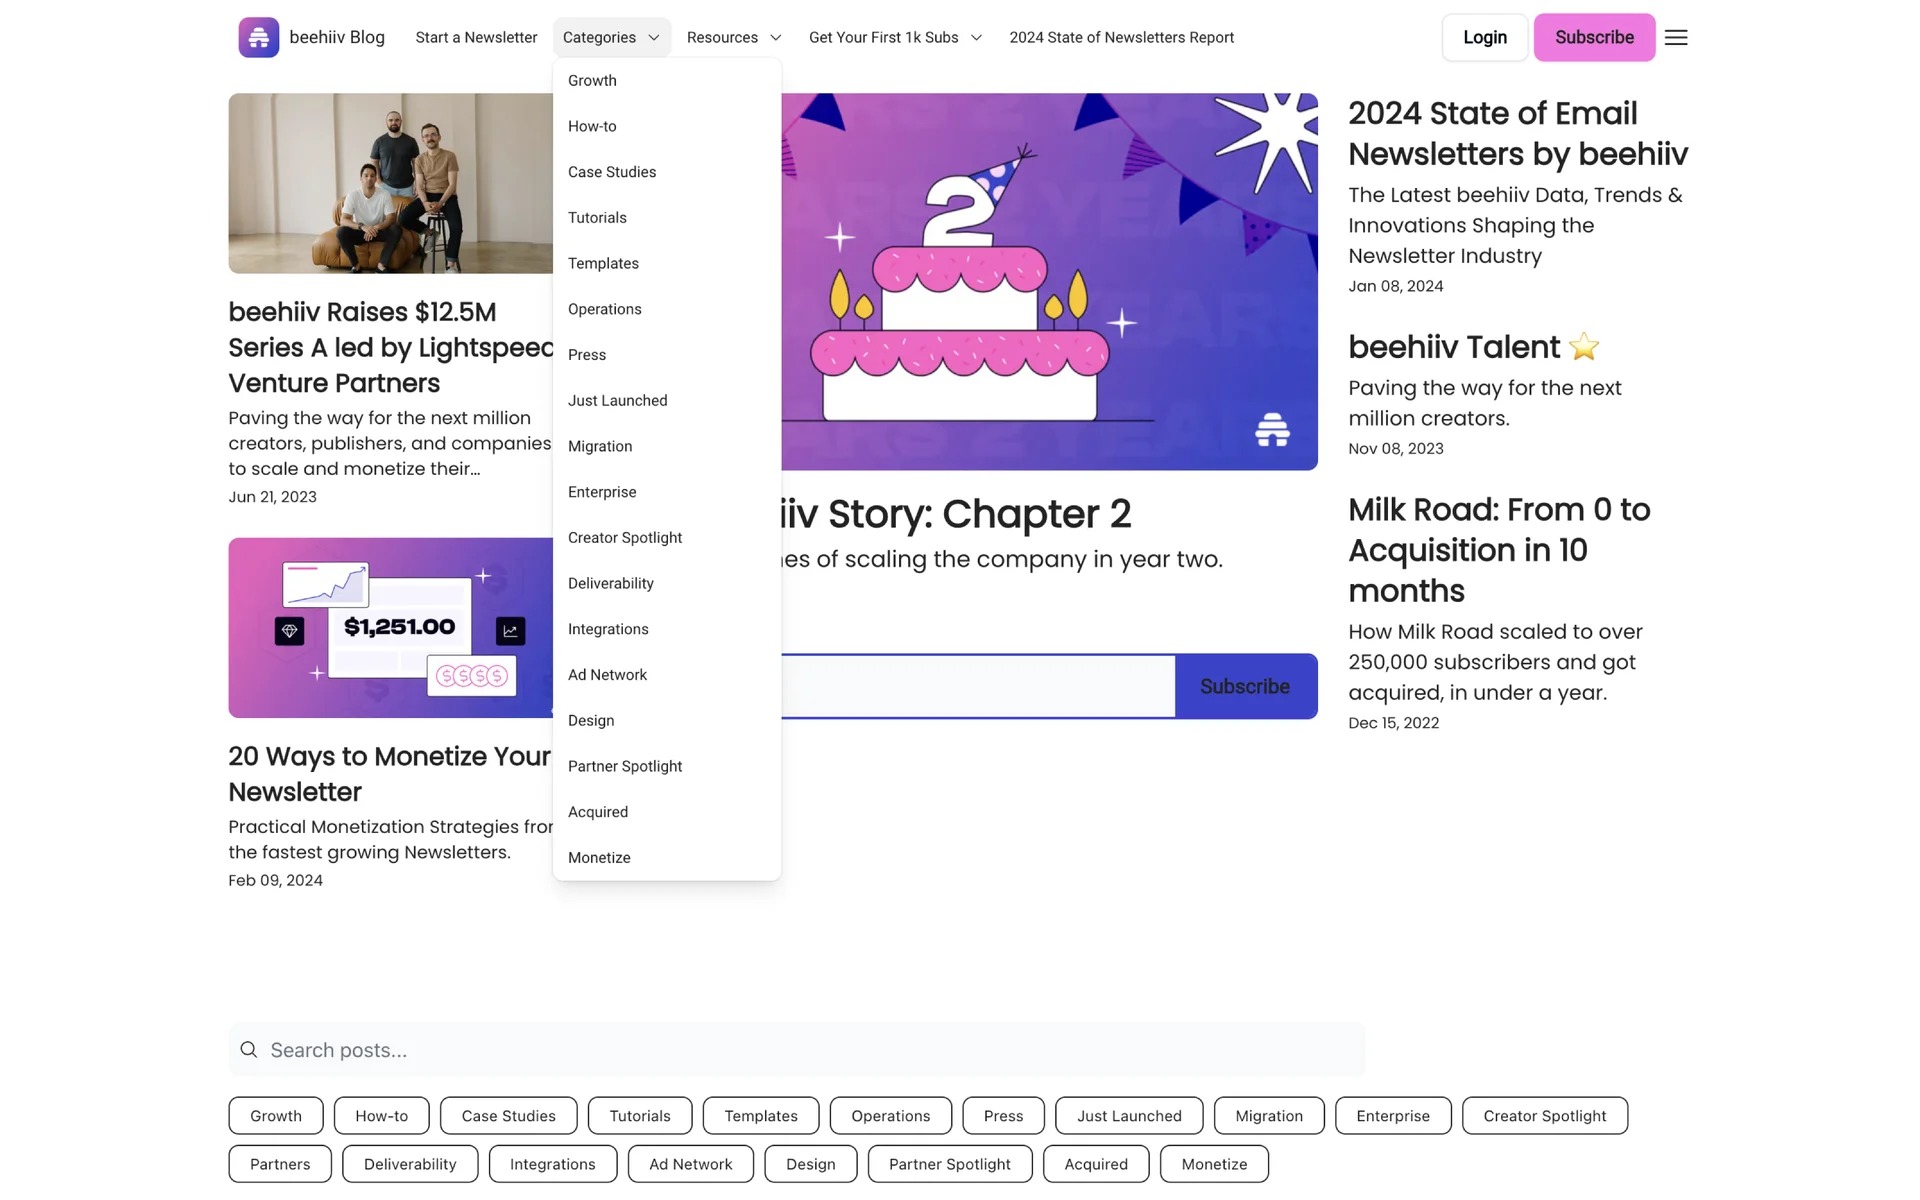Click the Categories dropdown chevron

pyautogui.click(x=654, y=38)
